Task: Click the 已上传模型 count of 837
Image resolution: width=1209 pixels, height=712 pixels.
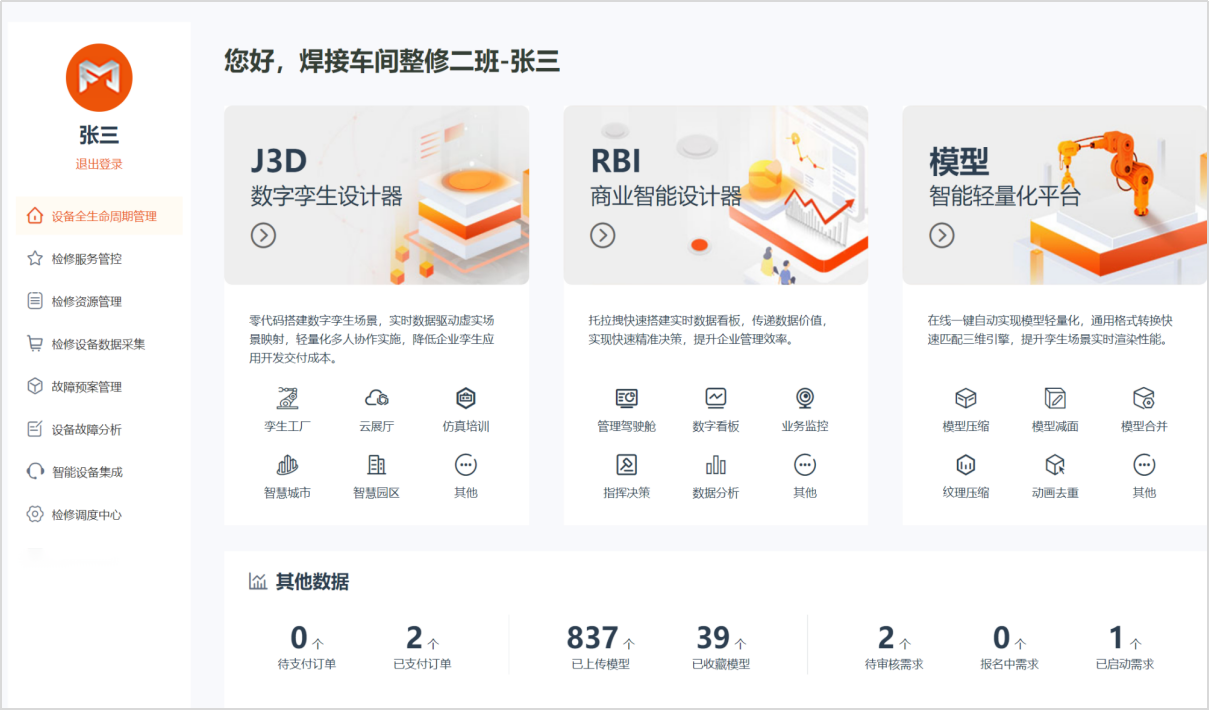Action: [592, 638]
